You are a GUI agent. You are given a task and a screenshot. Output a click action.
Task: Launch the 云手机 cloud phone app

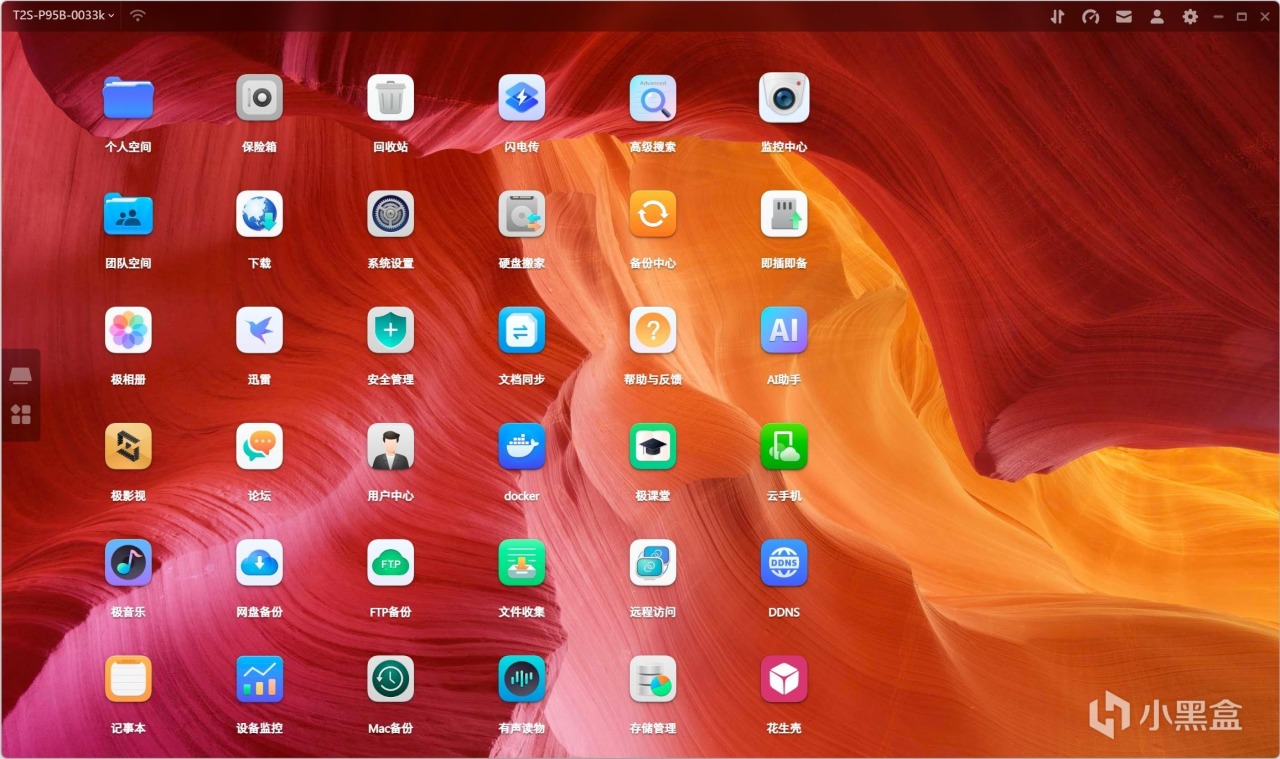pyautogui.click(x=784, y=446)
